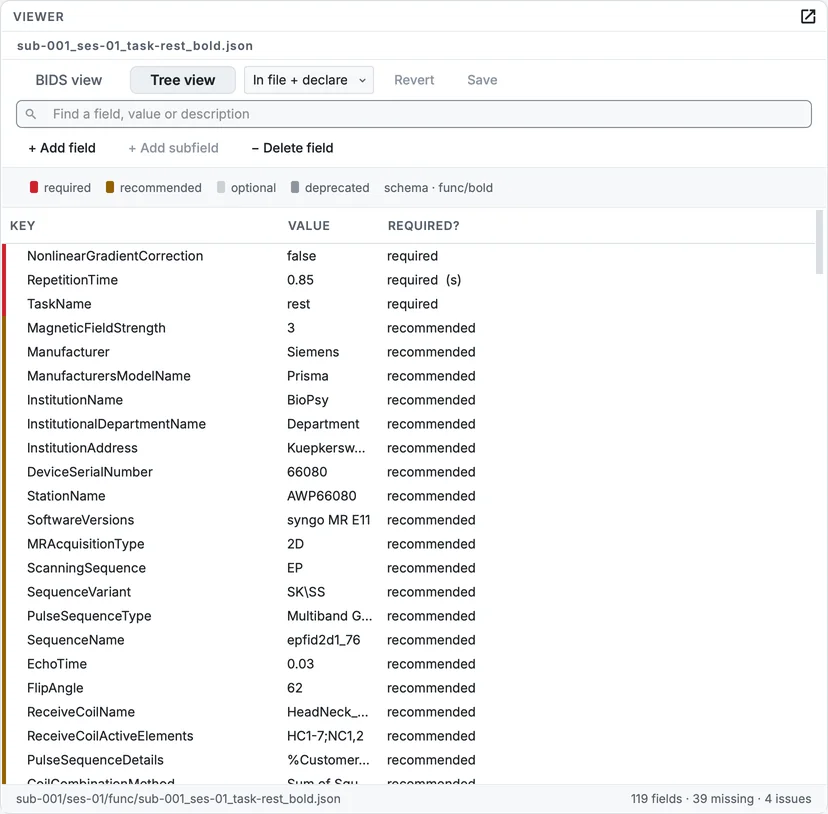This screenshot has width=828, height=814.
Task: Select the InstitutionalDepartmentName field
Action: [116, 424]
